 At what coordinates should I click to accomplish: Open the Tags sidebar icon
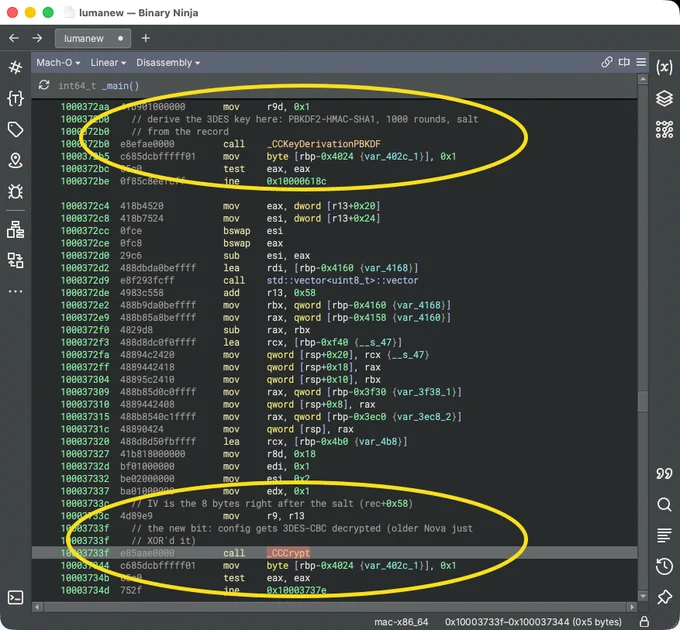click(x=16, y=129)
